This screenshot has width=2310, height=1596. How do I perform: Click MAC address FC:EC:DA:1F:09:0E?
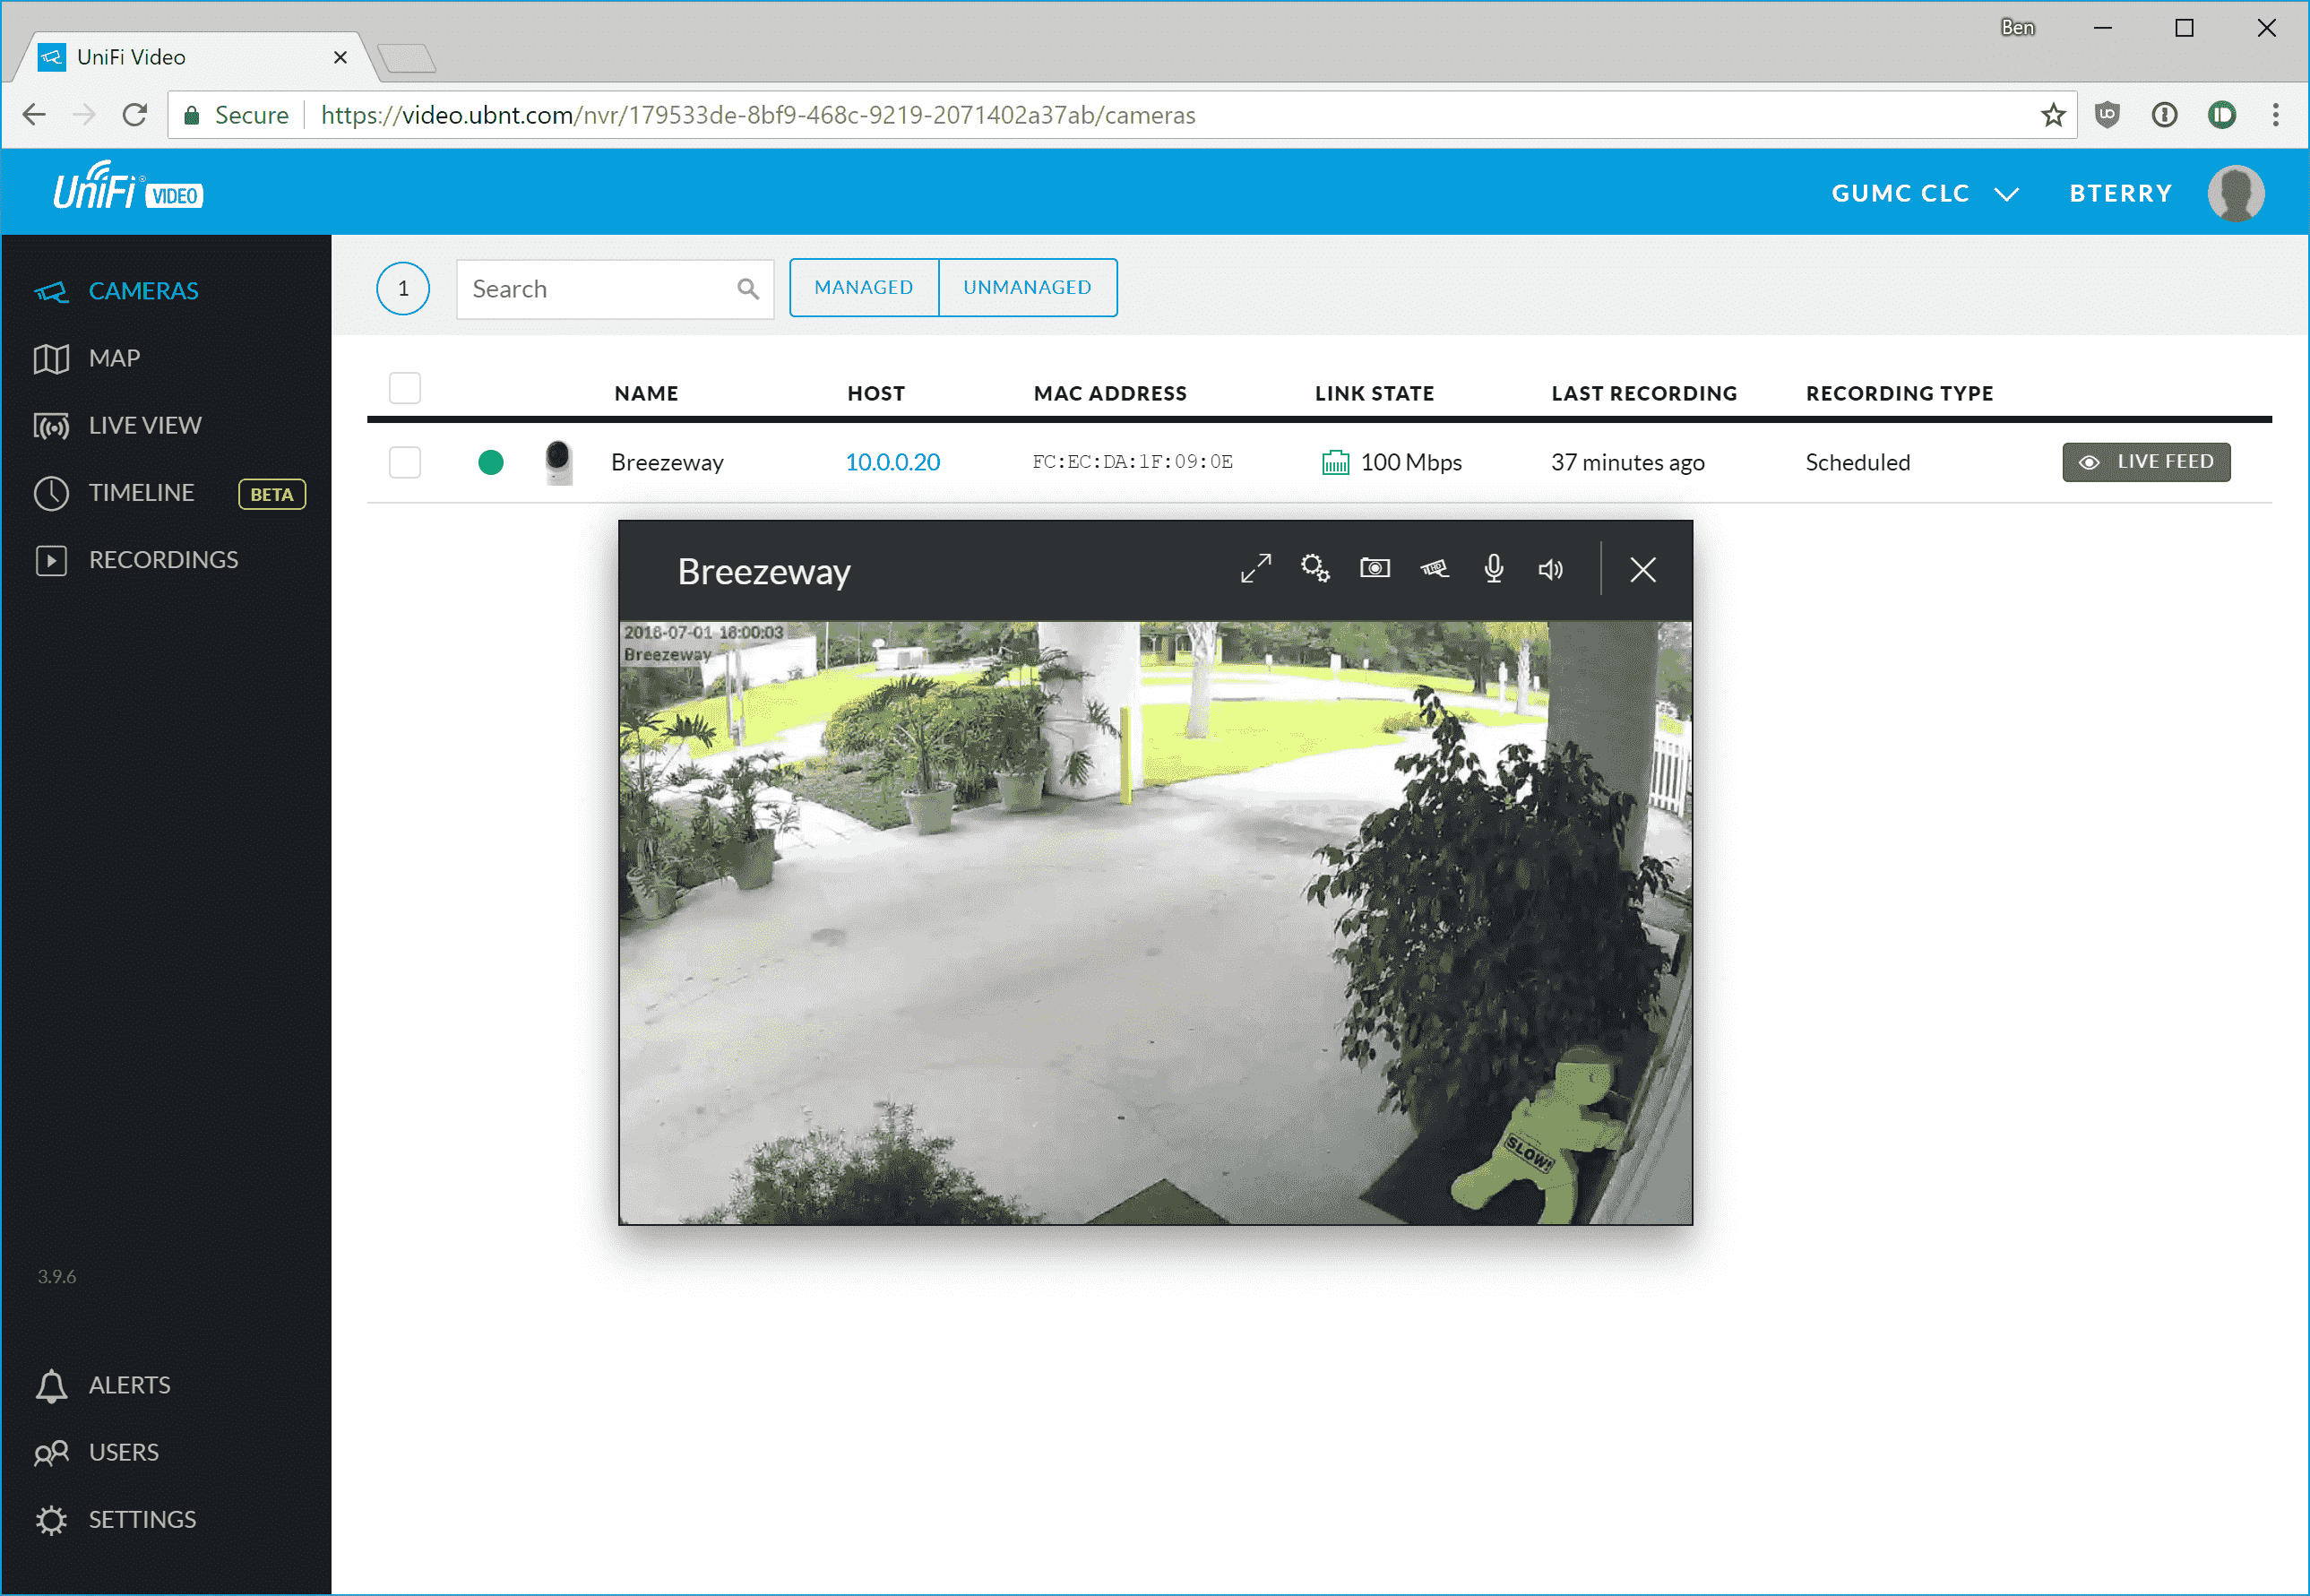point(1132,462)
